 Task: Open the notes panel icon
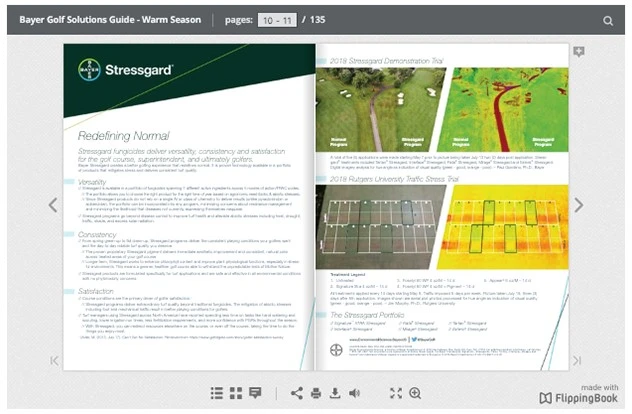point(255,393)
